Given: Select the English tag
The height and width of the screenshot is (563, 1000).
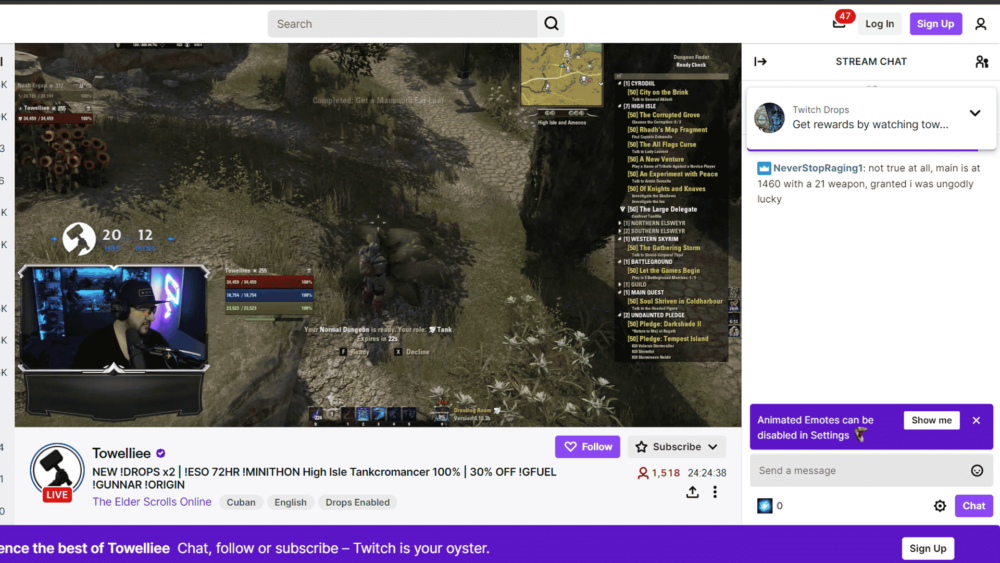Looking at the screenshot, I should (x=290, y=502).
